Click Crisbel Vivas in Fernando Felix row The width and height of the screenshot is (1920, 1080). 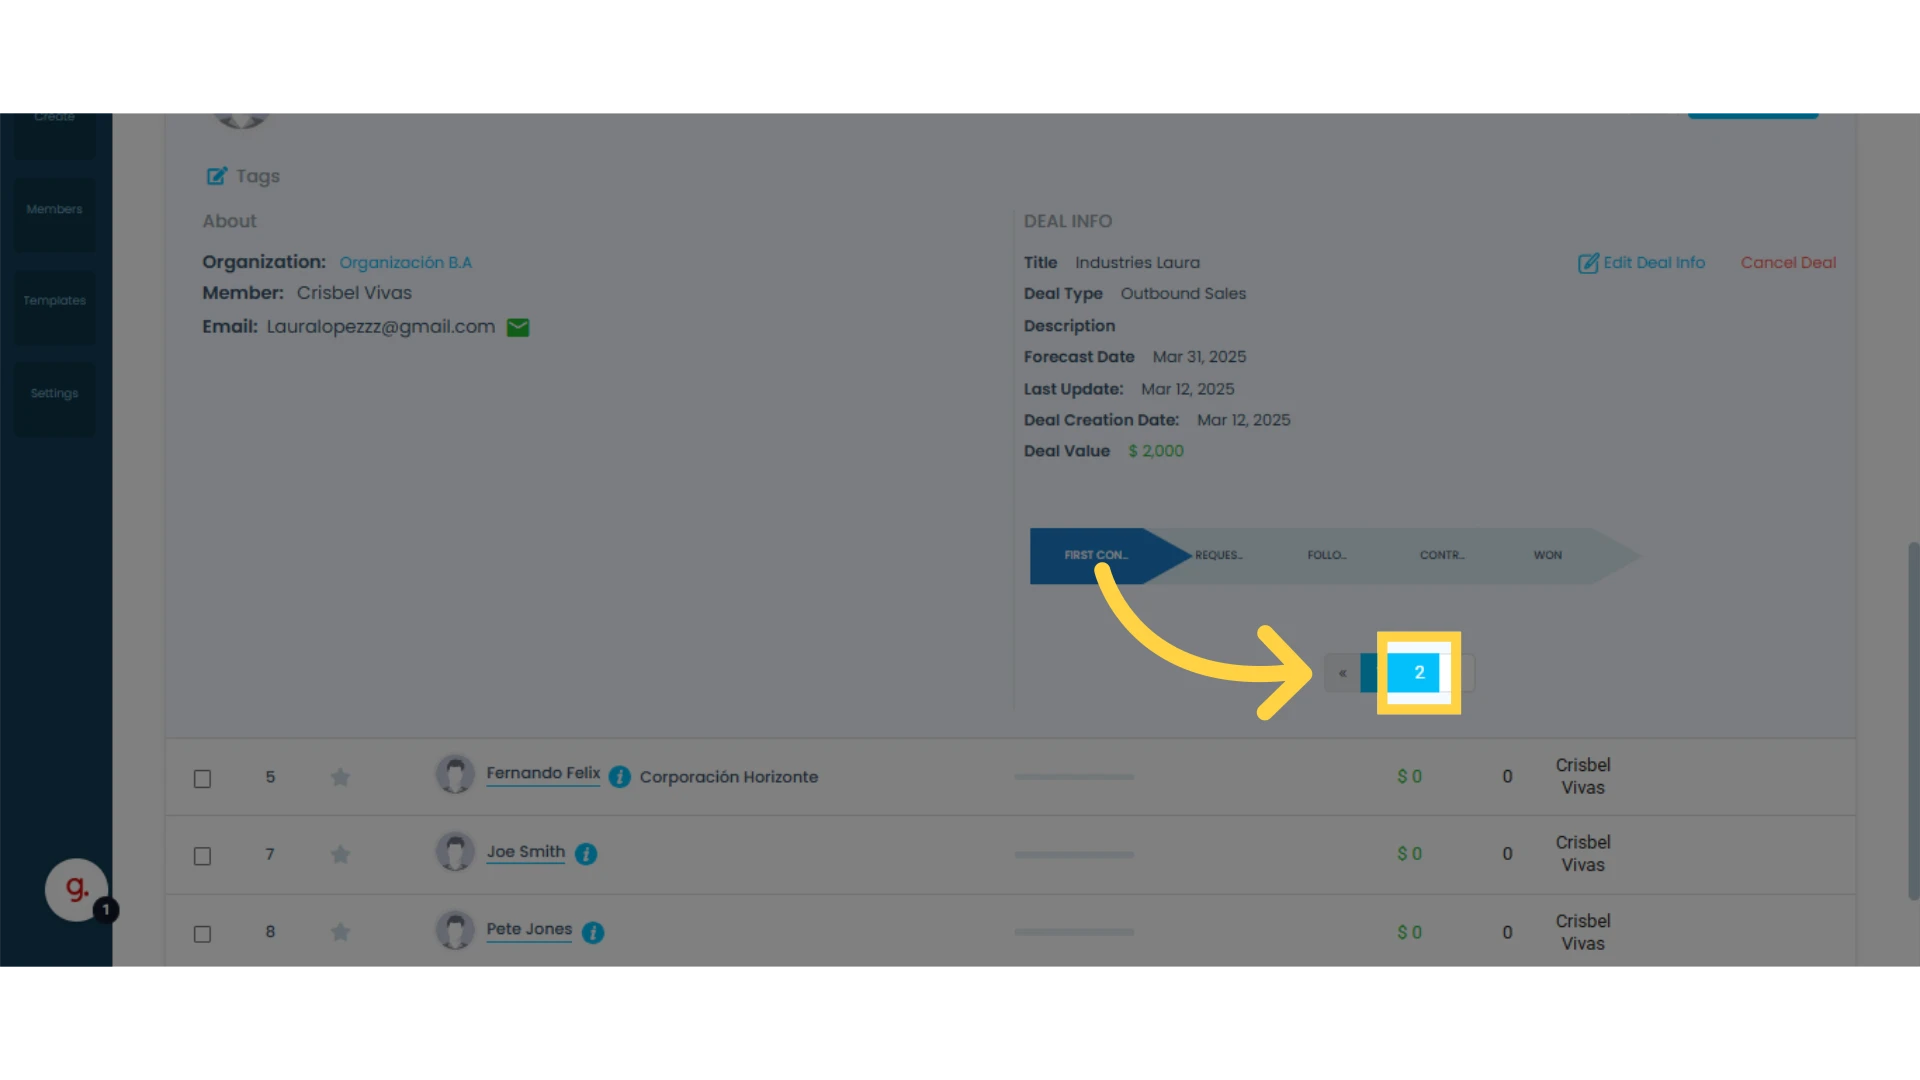click(x=1583, y=776)
